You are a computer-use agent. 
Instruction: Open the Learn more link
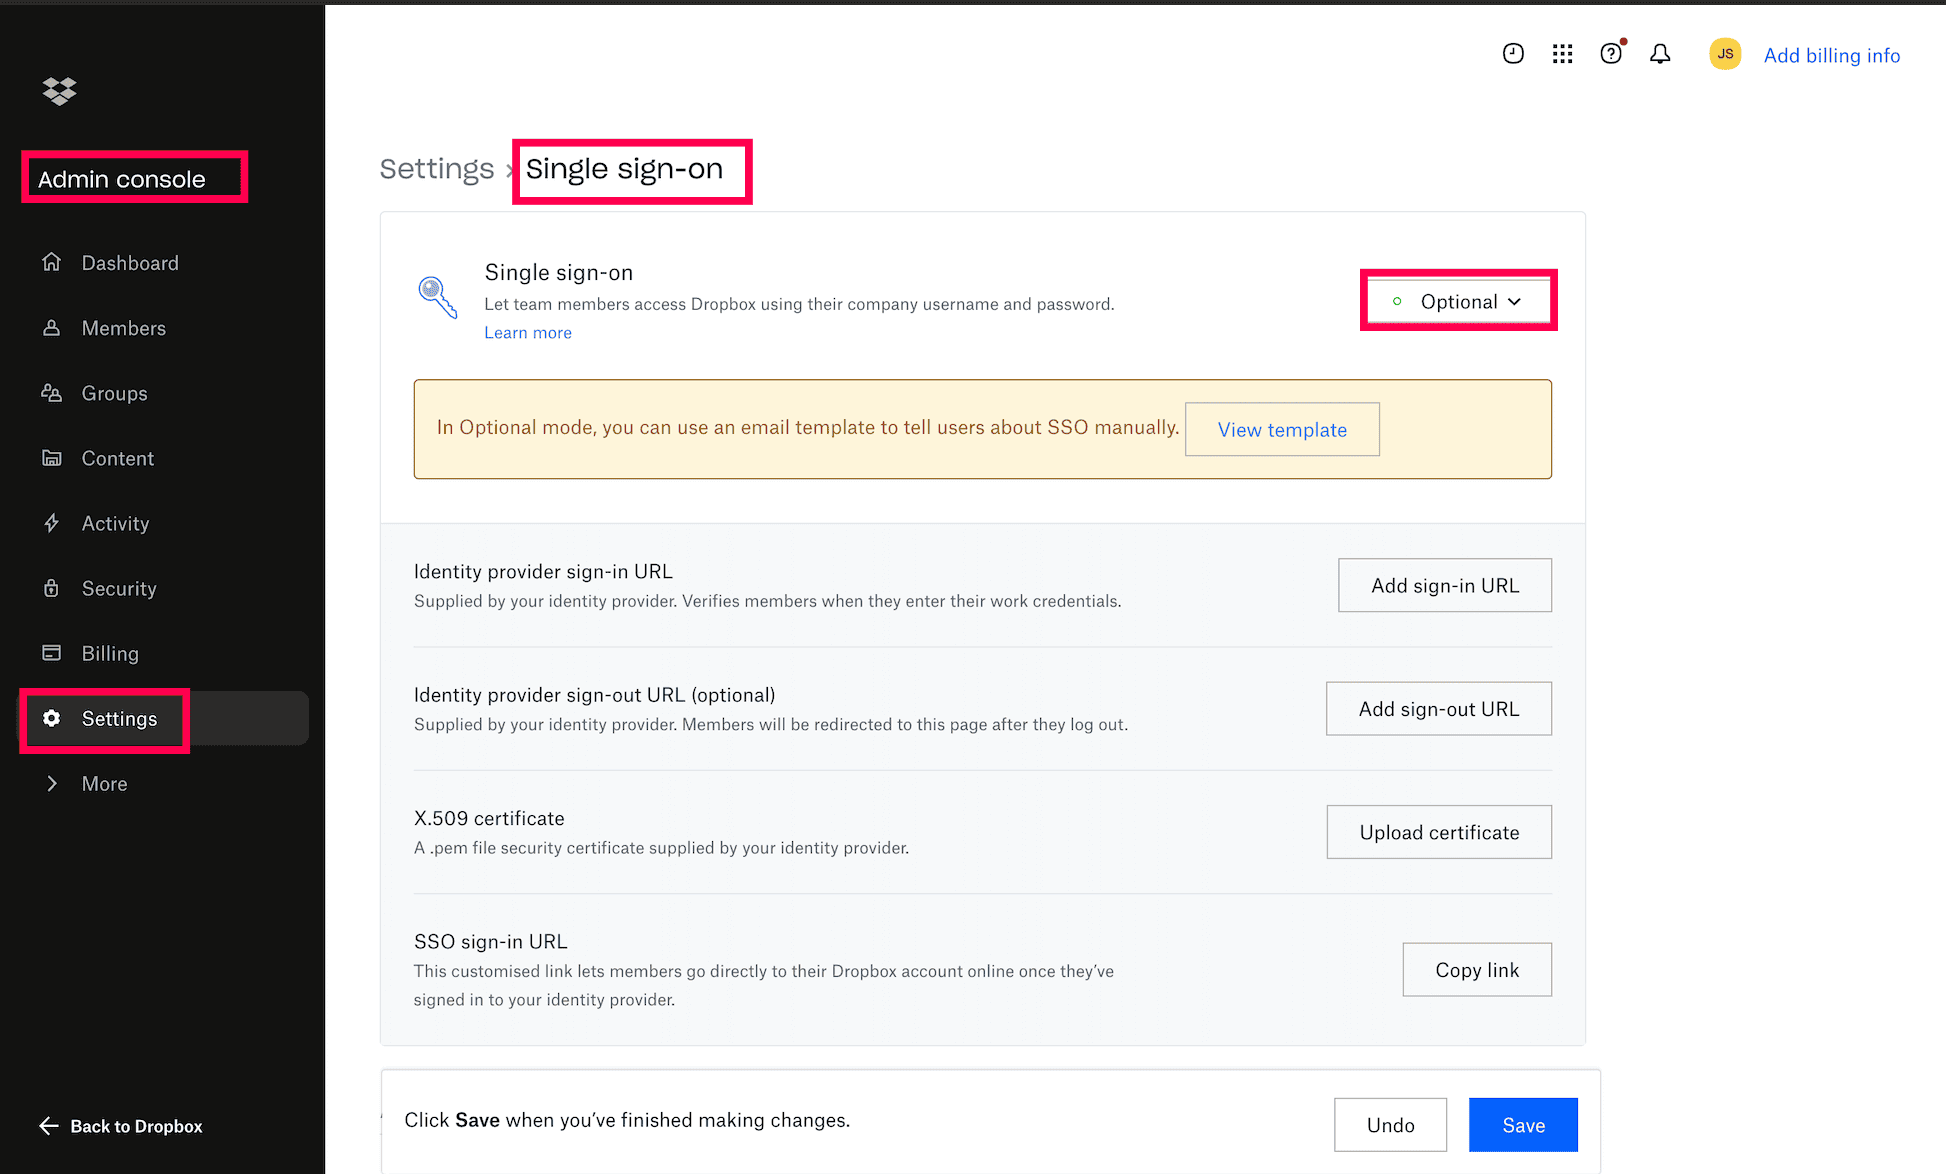[x=527, y=332]
